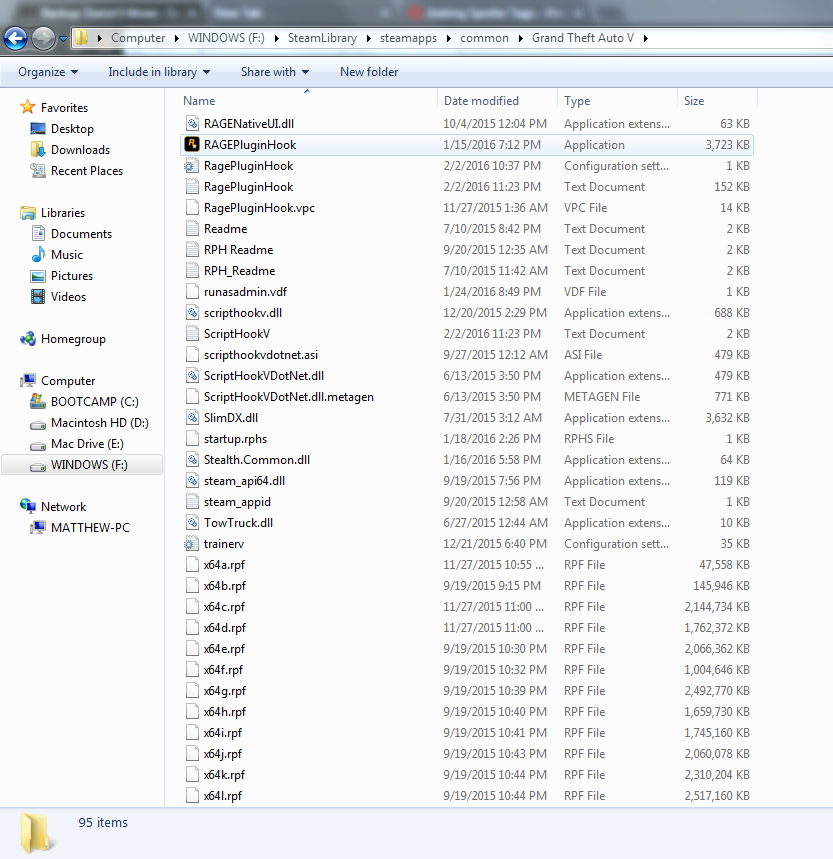Click the RAGEPluginHook application icon
This screenshot has height=859, width=833.
pyautogui.click(x=192, y=145)
